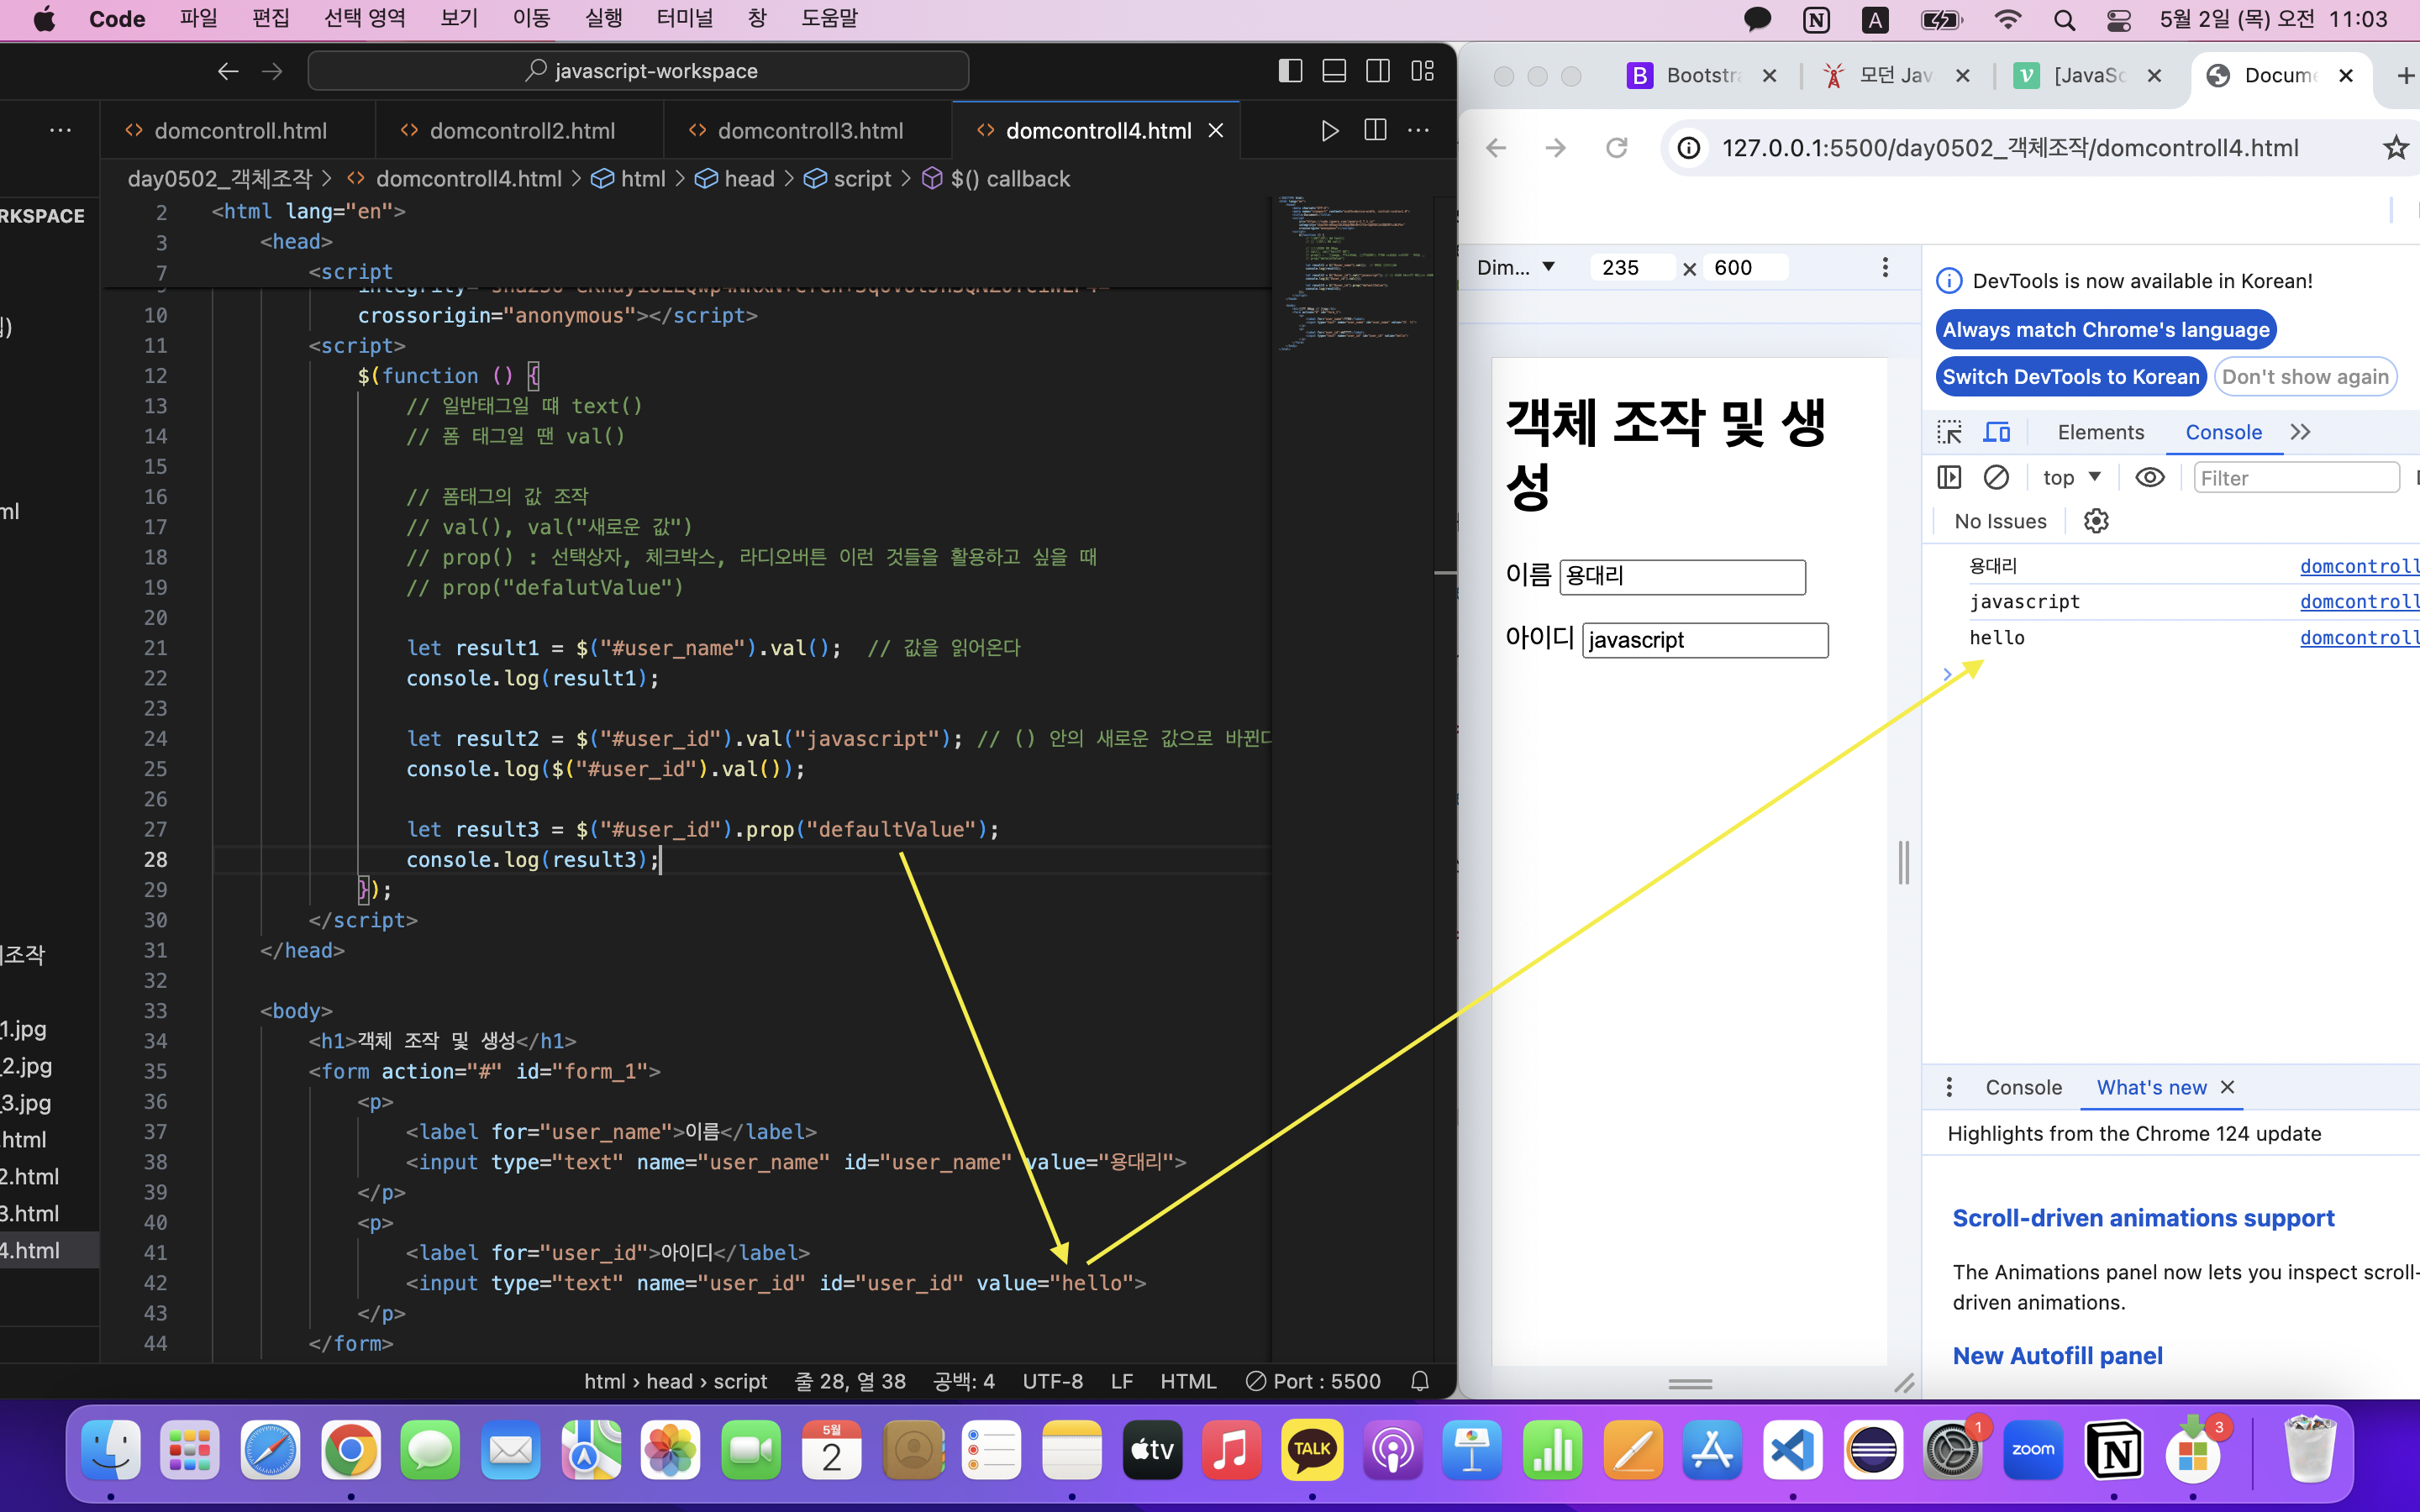2420x1512 pixels.
Task: Switch to the domcontroll2.html tab
Action: point(521,131)
